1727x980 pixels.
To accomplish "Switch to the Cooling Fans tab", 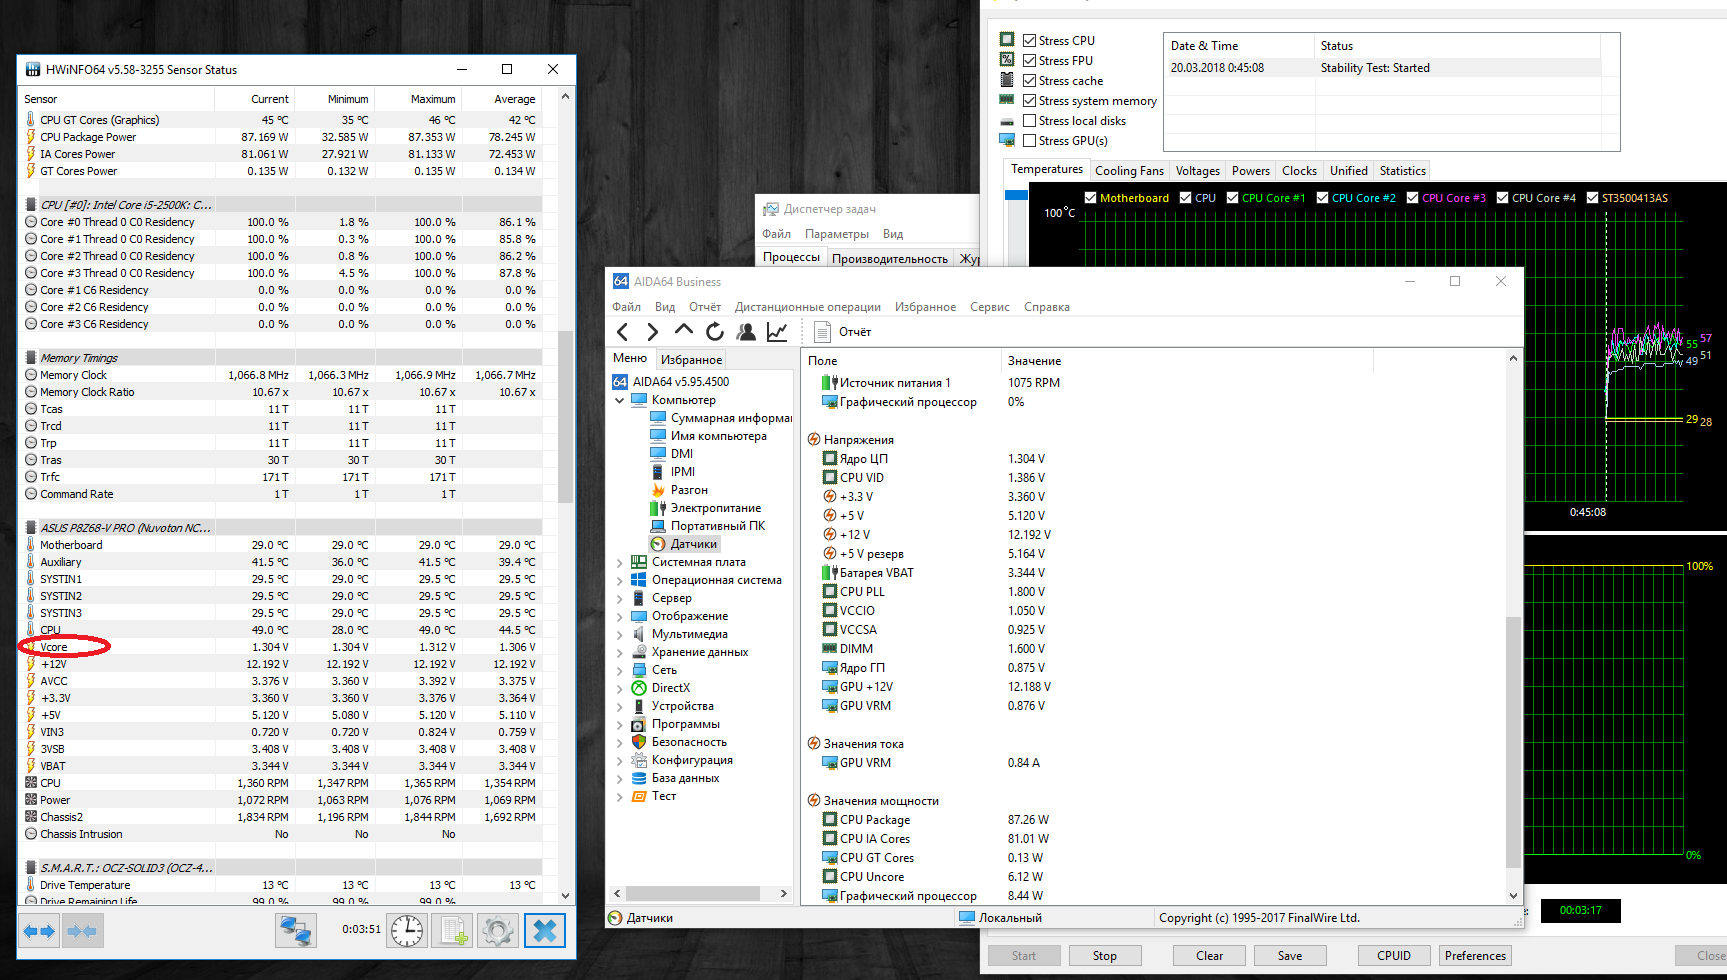I will [x=1130, y=171].
